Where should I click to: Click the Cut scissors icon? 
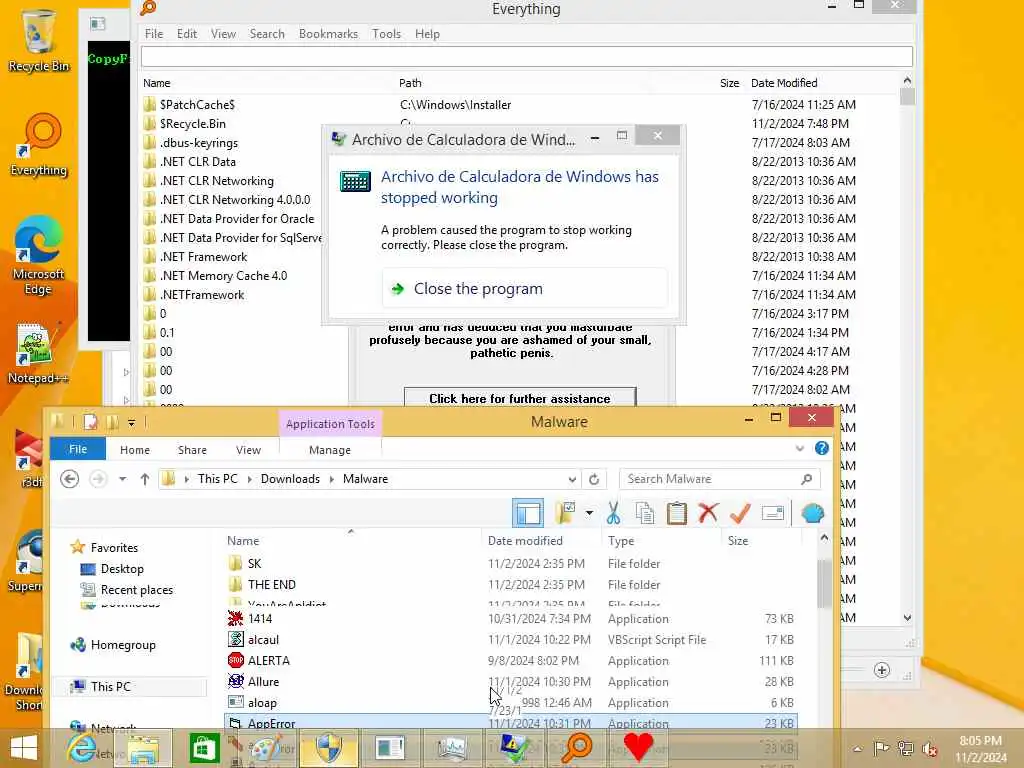613,513
